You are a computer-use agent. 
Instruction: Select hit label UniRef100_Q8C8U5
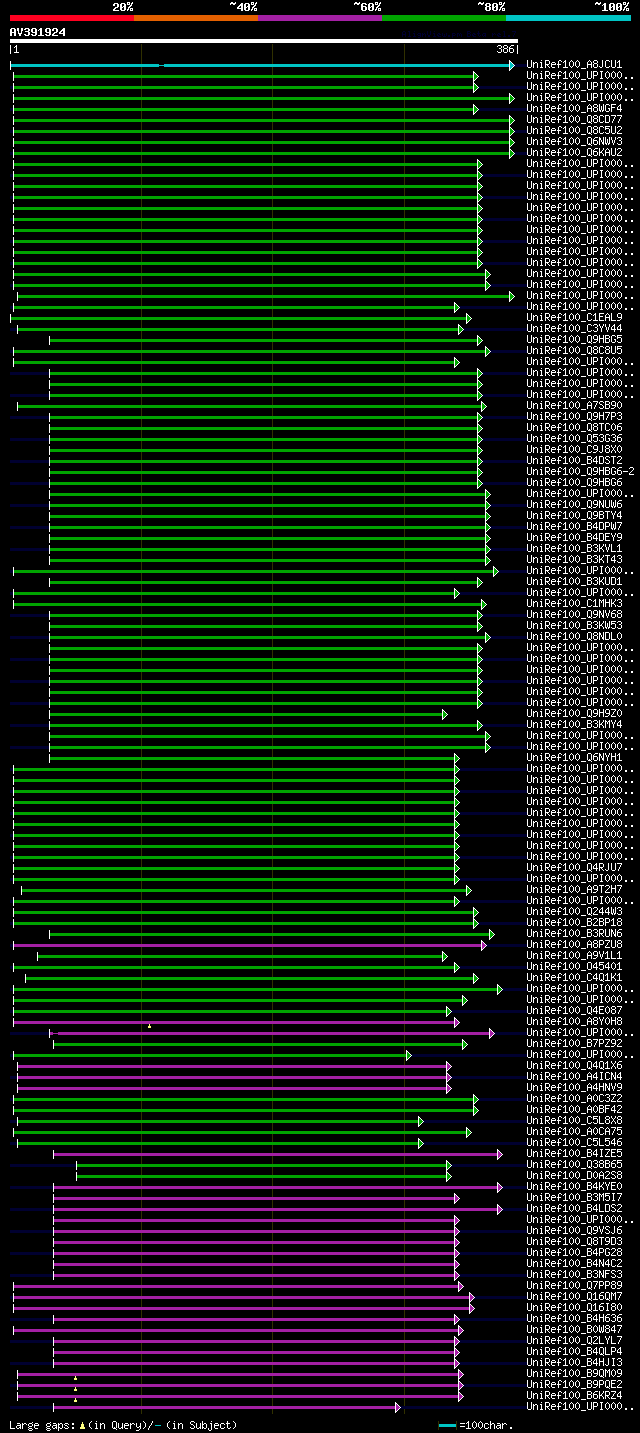tap(575, 351)
